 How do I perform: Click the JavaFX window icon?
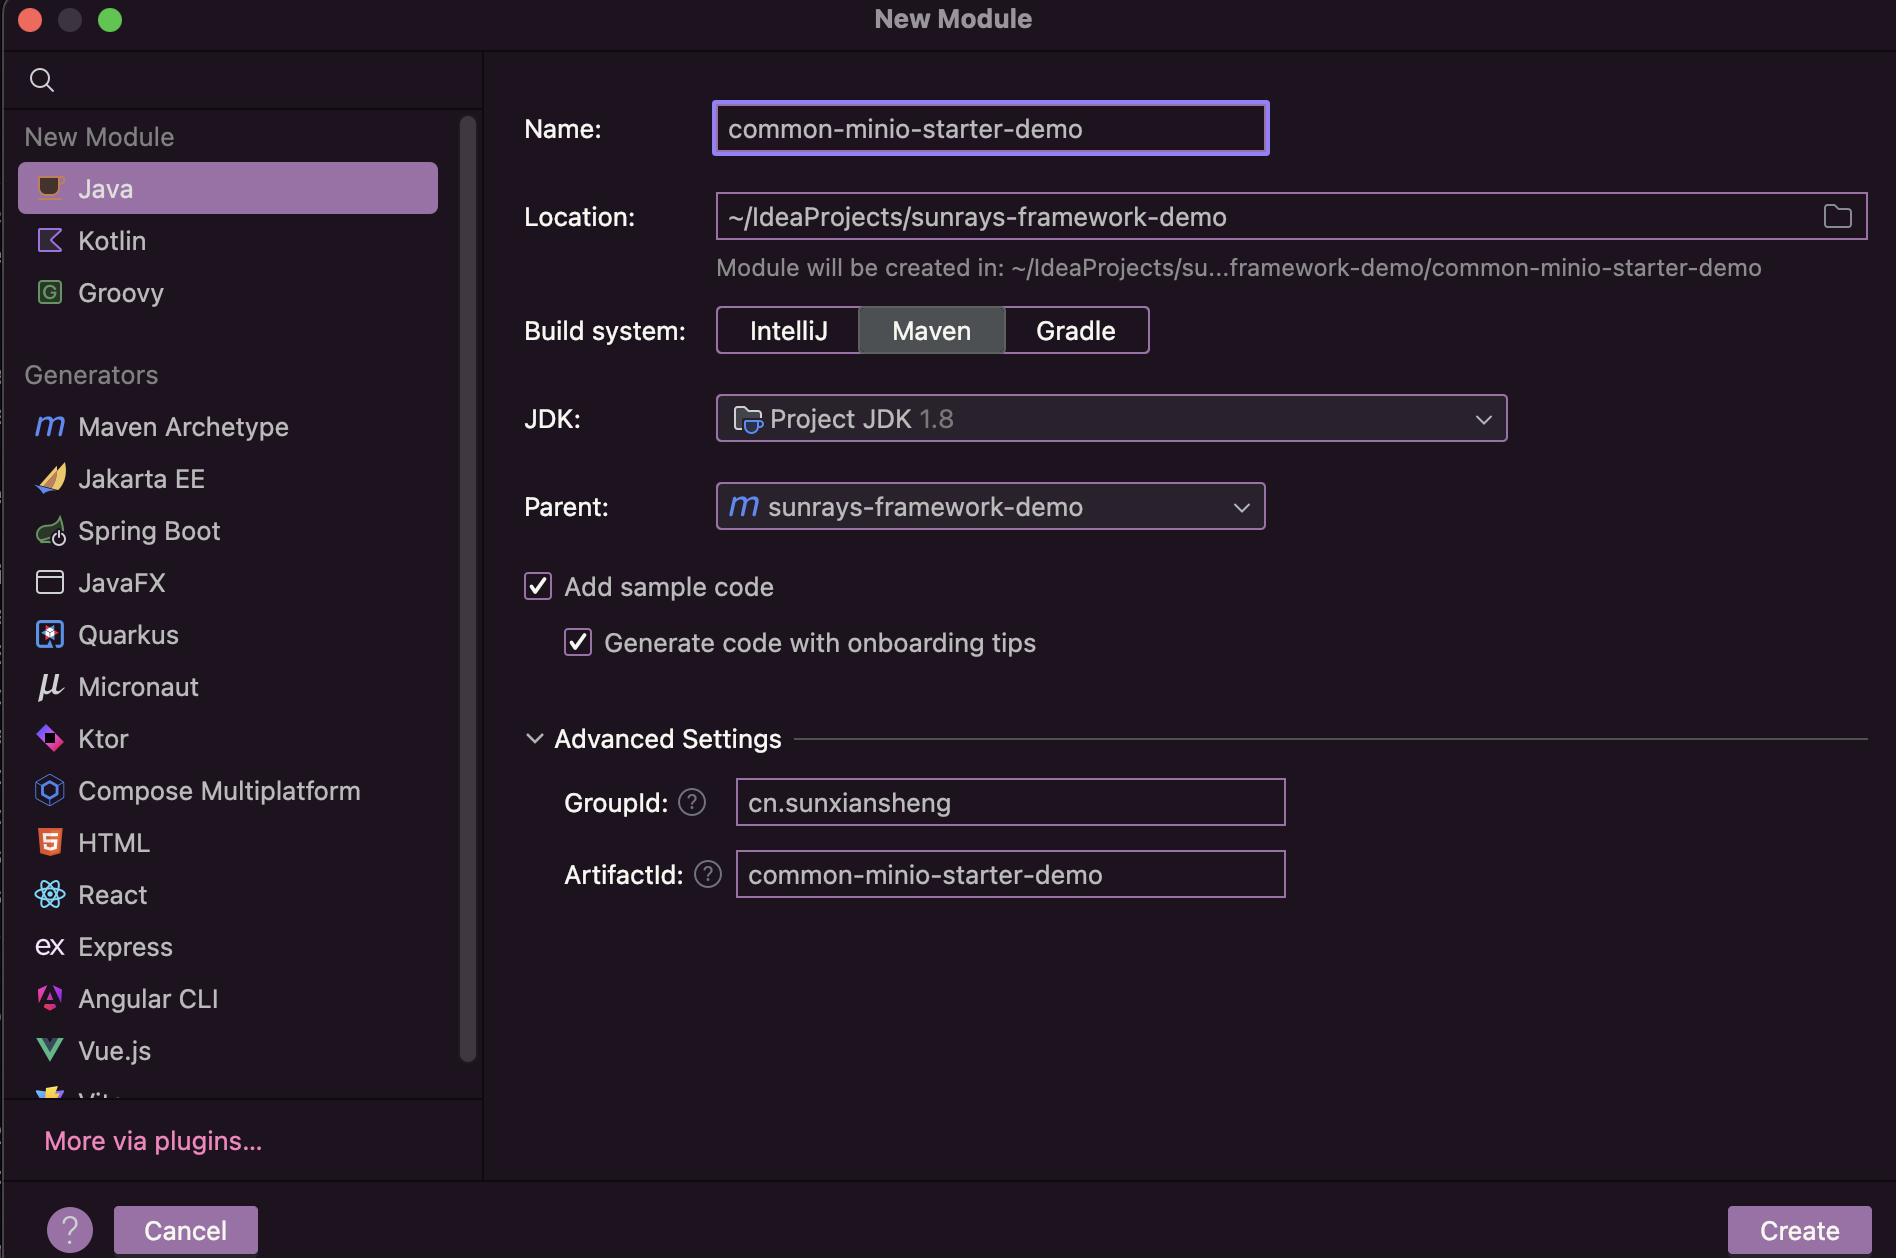pos(50,582)
